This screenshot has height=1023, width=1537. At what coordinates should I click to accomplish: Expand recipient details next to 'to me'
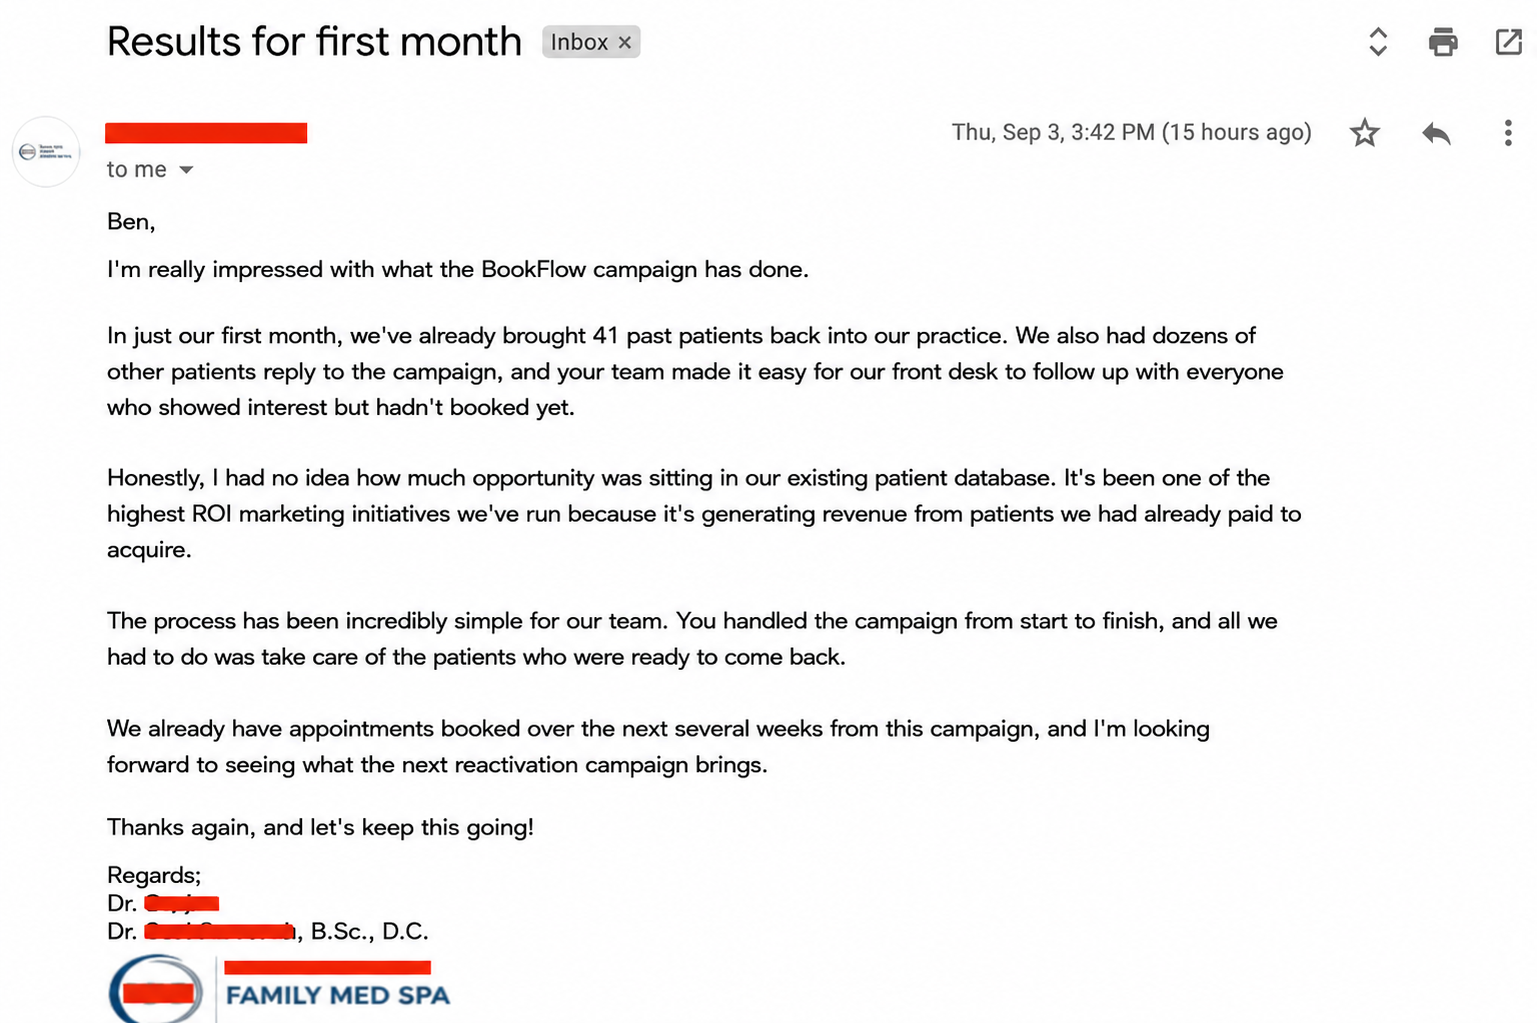[x=186, y=170]
